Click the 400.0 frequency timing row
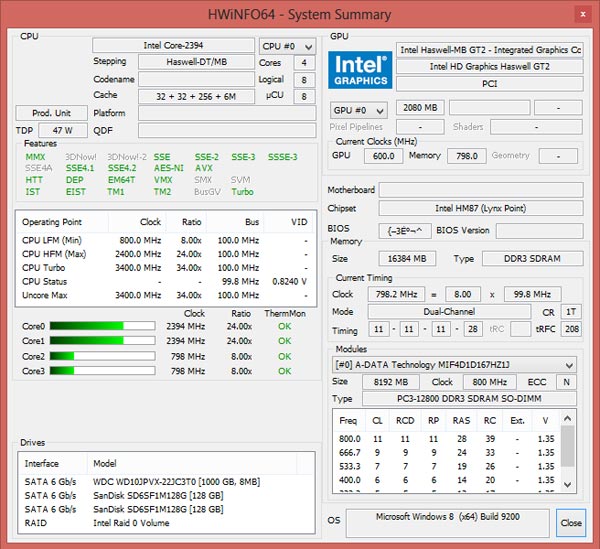Screen dimensions: 600x549 [447, 480]
